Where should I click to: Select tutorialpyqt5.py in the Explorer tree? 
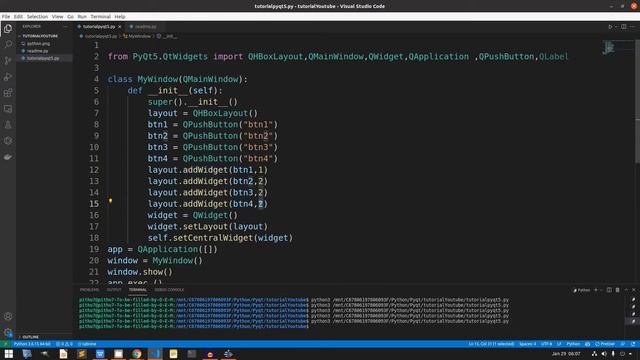click(43, 58)
